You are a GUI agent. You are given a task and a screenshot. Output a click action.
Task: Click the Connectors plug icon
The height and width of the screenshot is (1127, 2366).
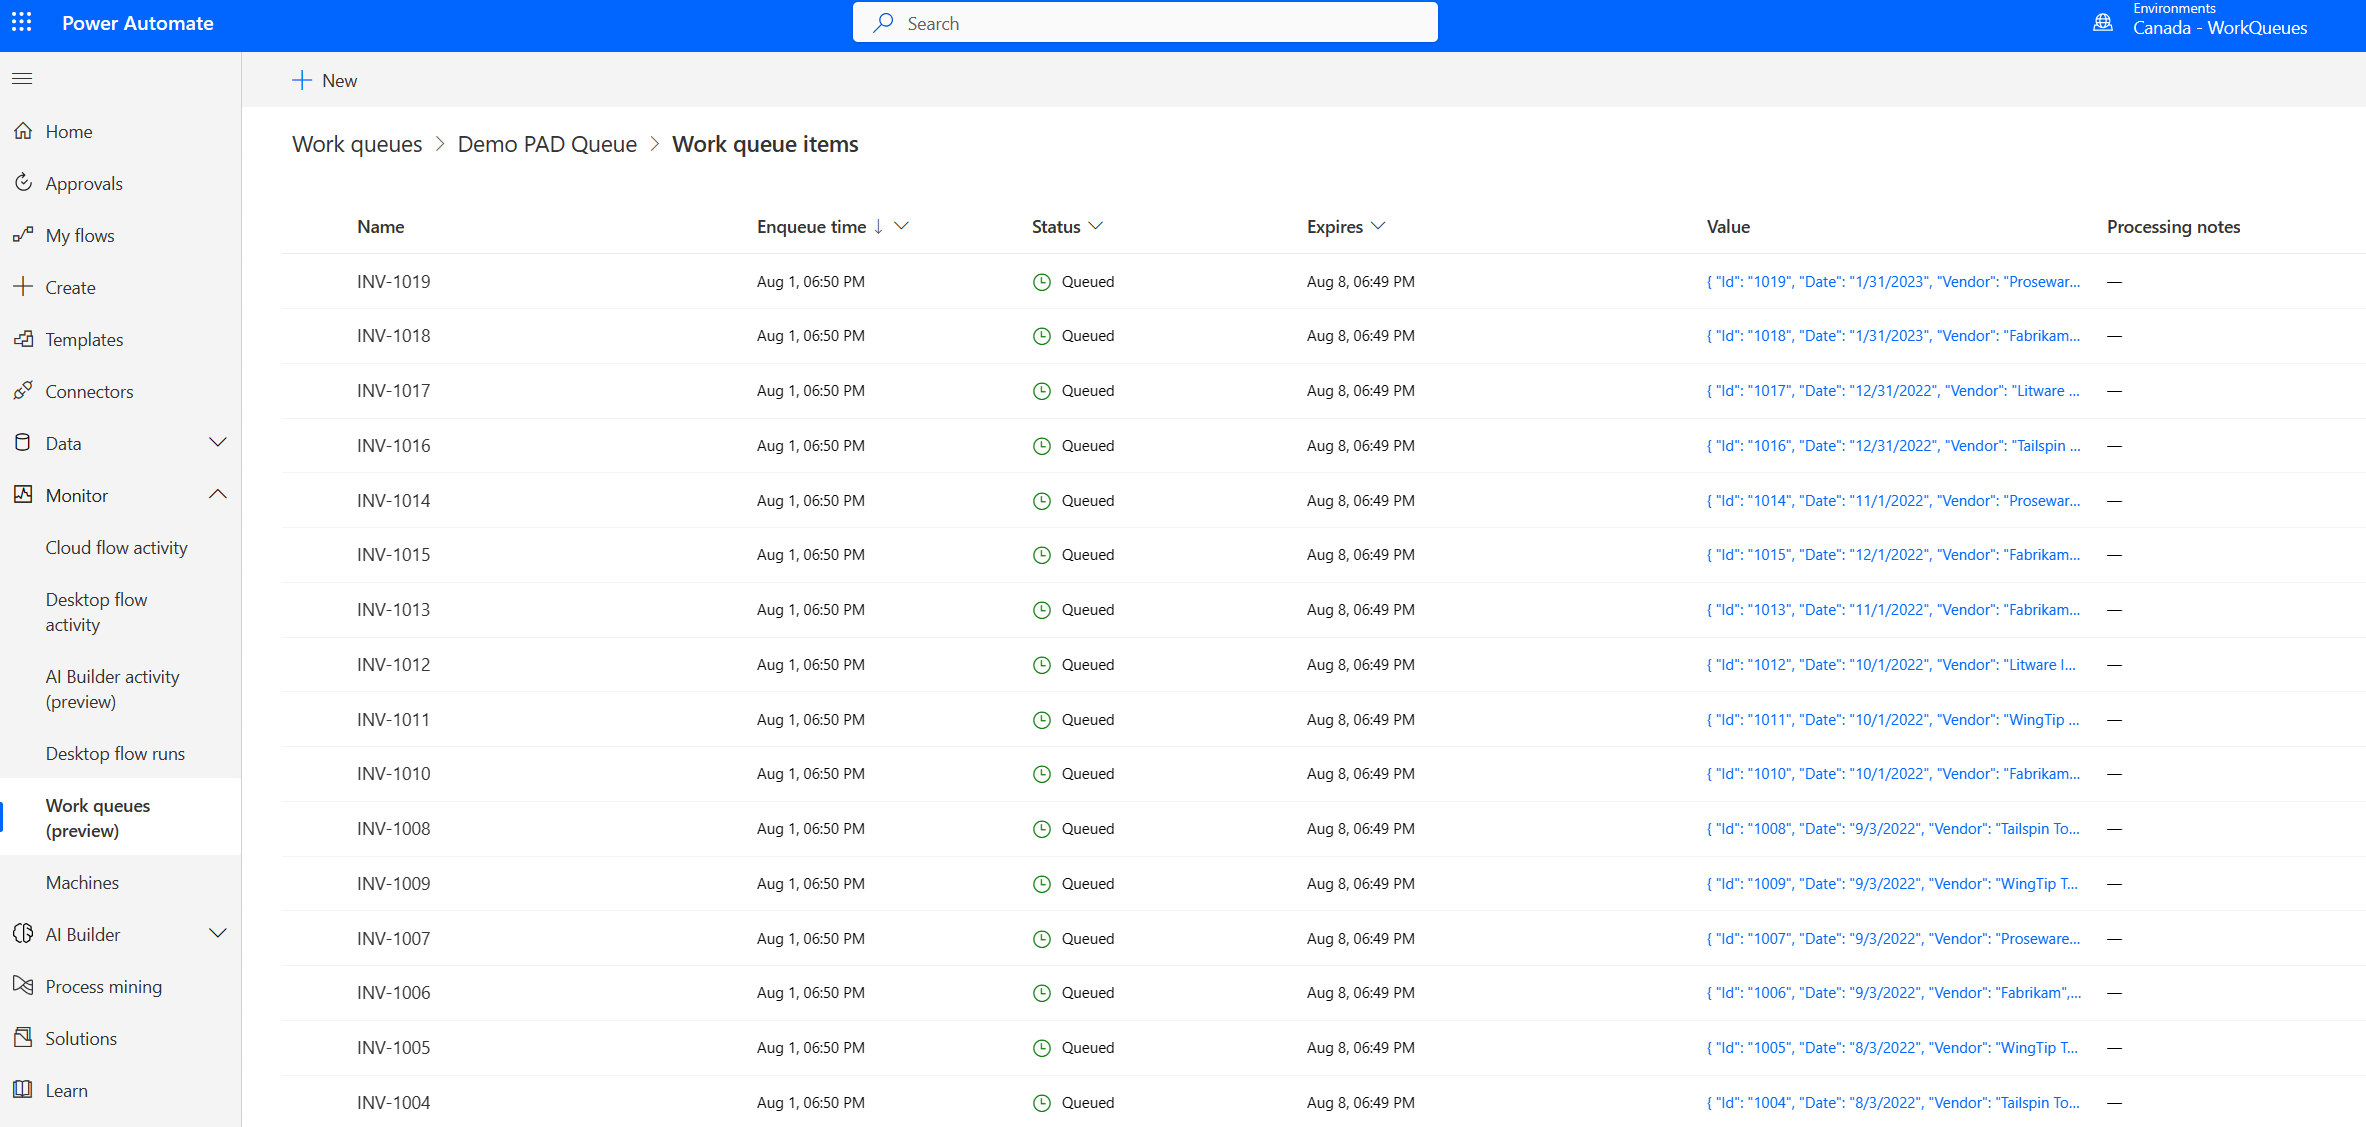(x=23, y=391)
